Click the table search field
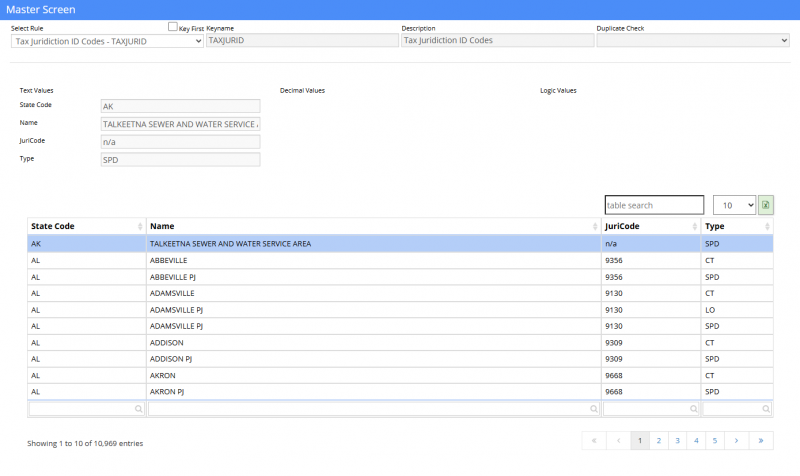The image size is (800, 476). (654, 205)
